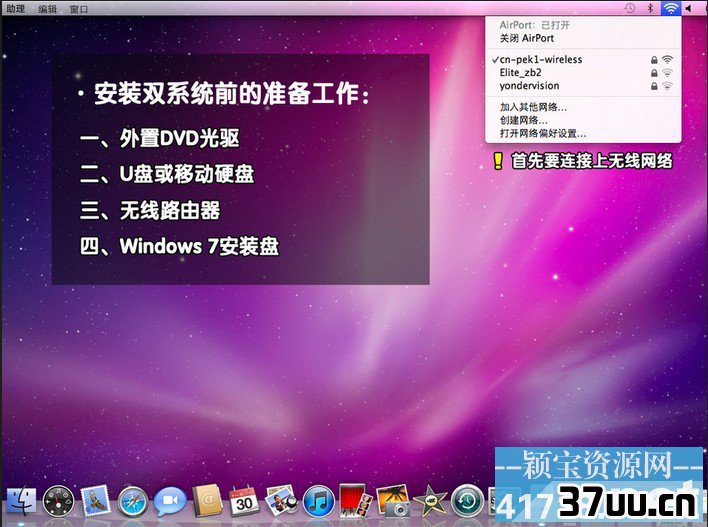Open 打开网络偏好设置... entry

coord(583,134)
